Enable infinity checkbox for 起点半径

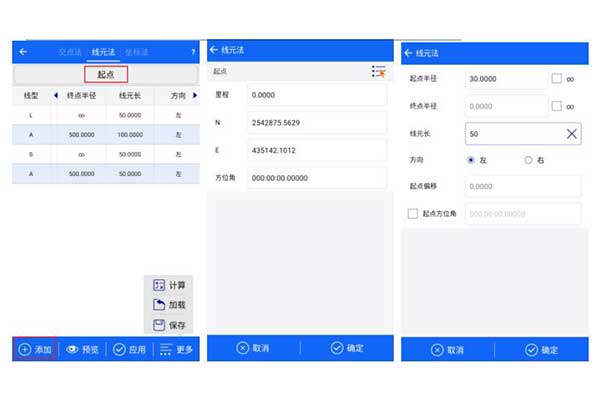click(556, 79)
